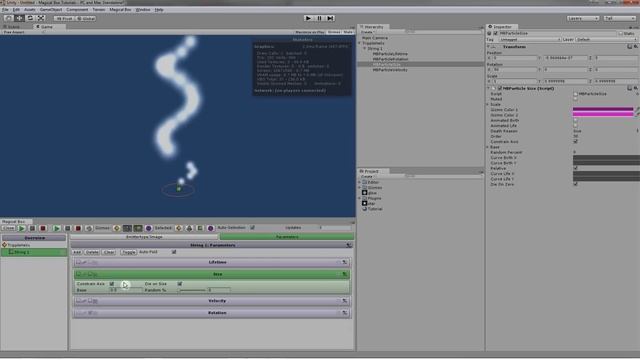Click purple circle icon after Gizmos group

tap(149, 229)
